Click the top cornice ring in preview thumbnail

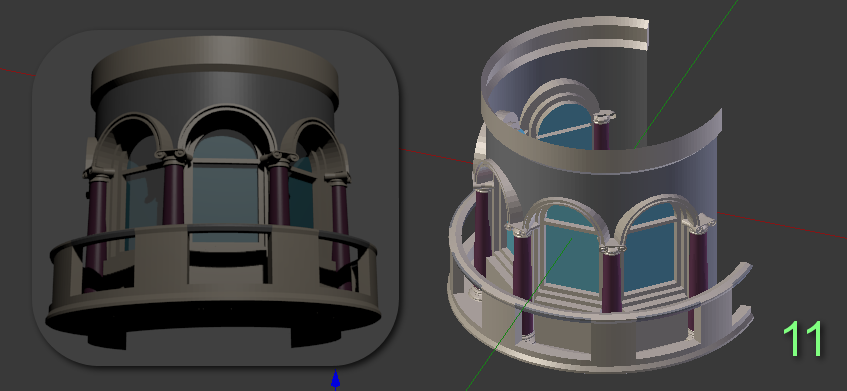point(215,70)
